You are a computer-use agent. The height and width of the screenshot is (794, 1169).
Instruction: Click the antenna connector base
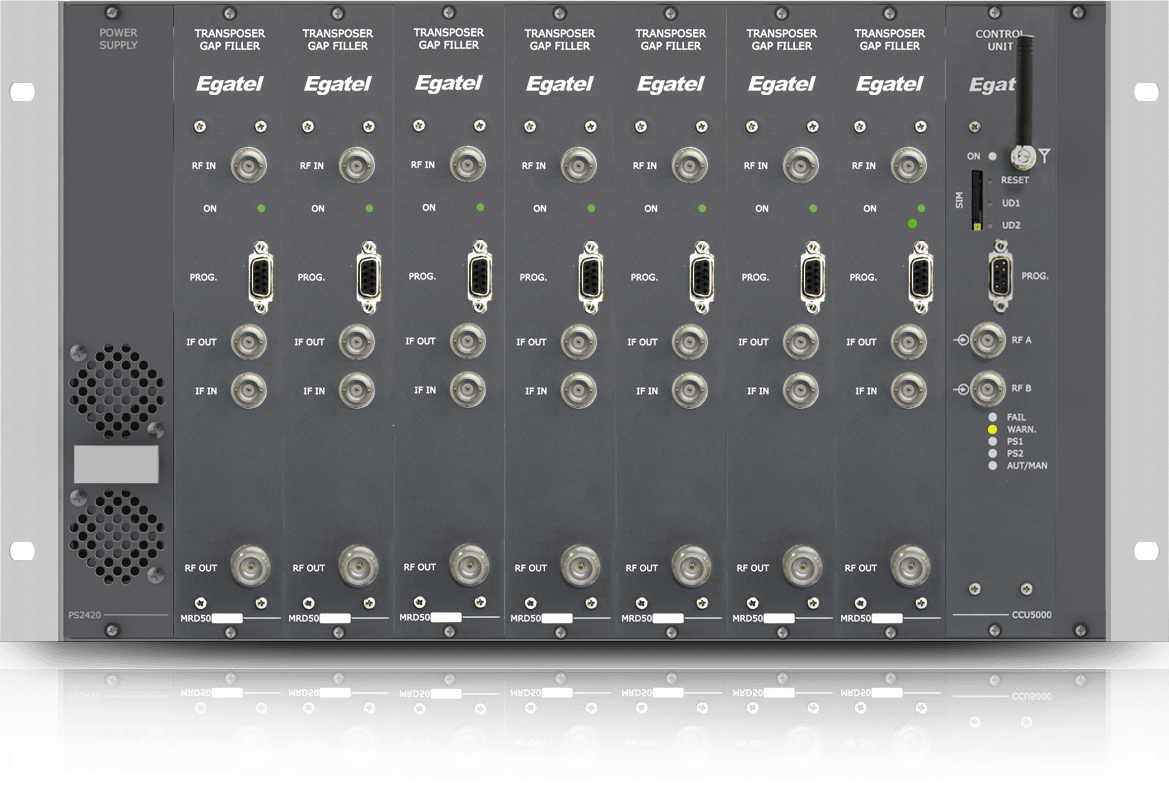1023,157
